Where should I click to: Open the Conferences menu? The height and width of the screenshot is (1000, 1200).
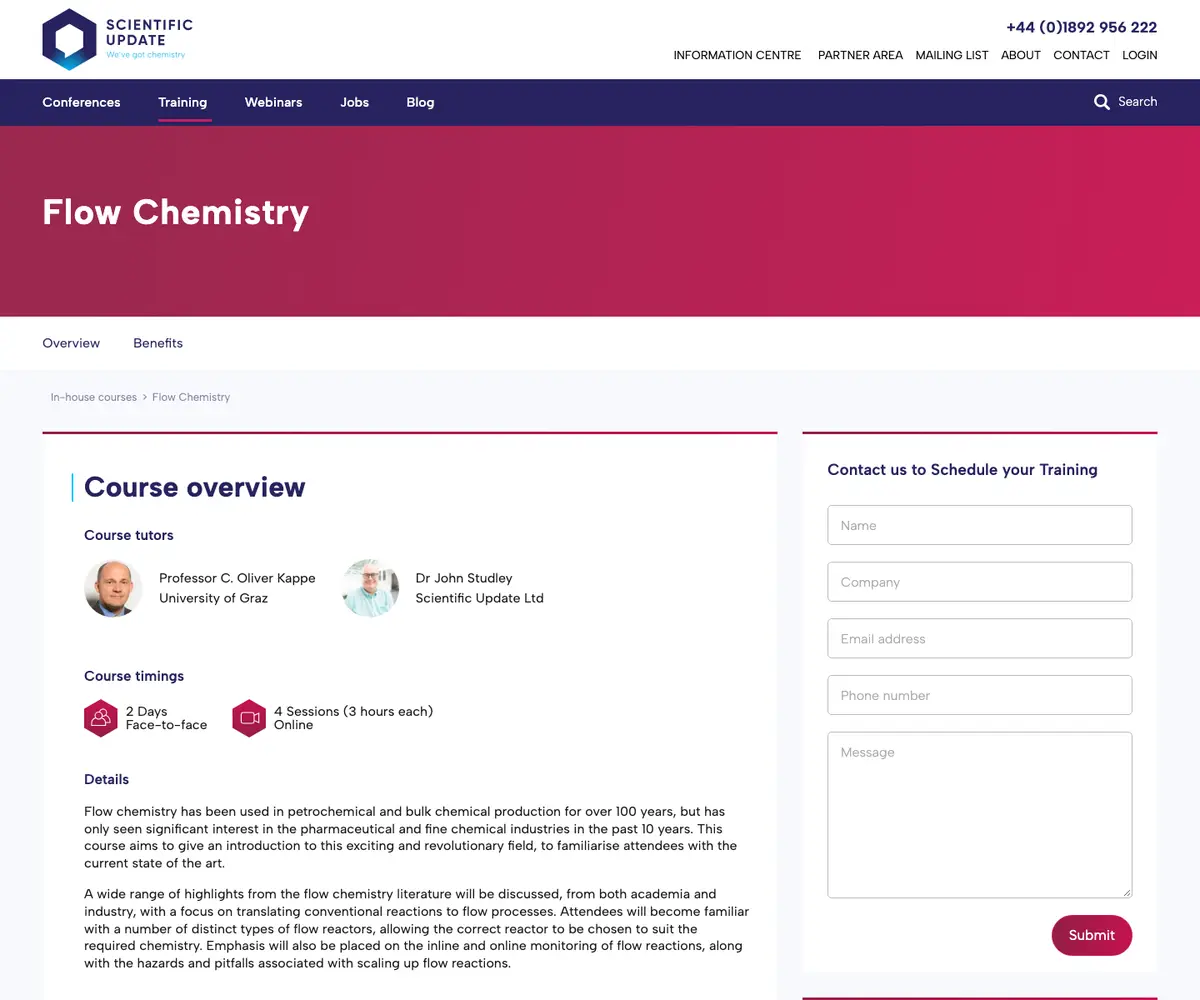point(81,102)
